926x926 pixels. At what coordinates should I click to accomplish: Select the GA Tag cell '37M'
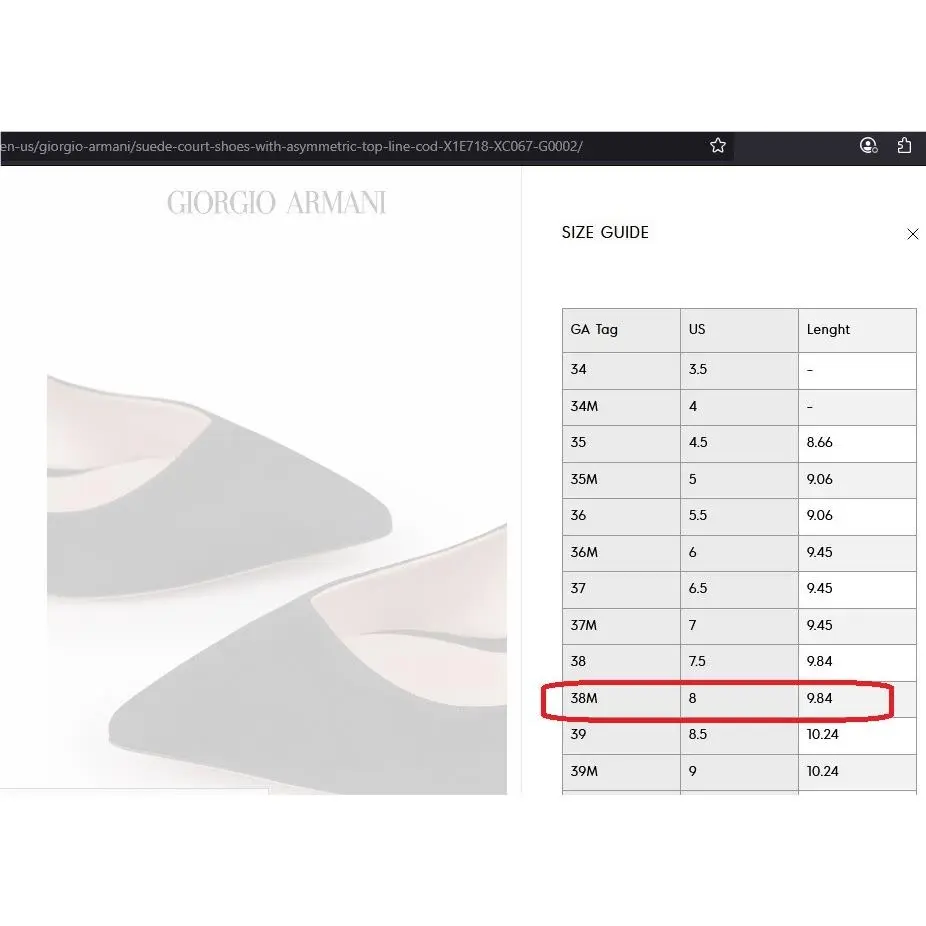[x=621, y=626]
